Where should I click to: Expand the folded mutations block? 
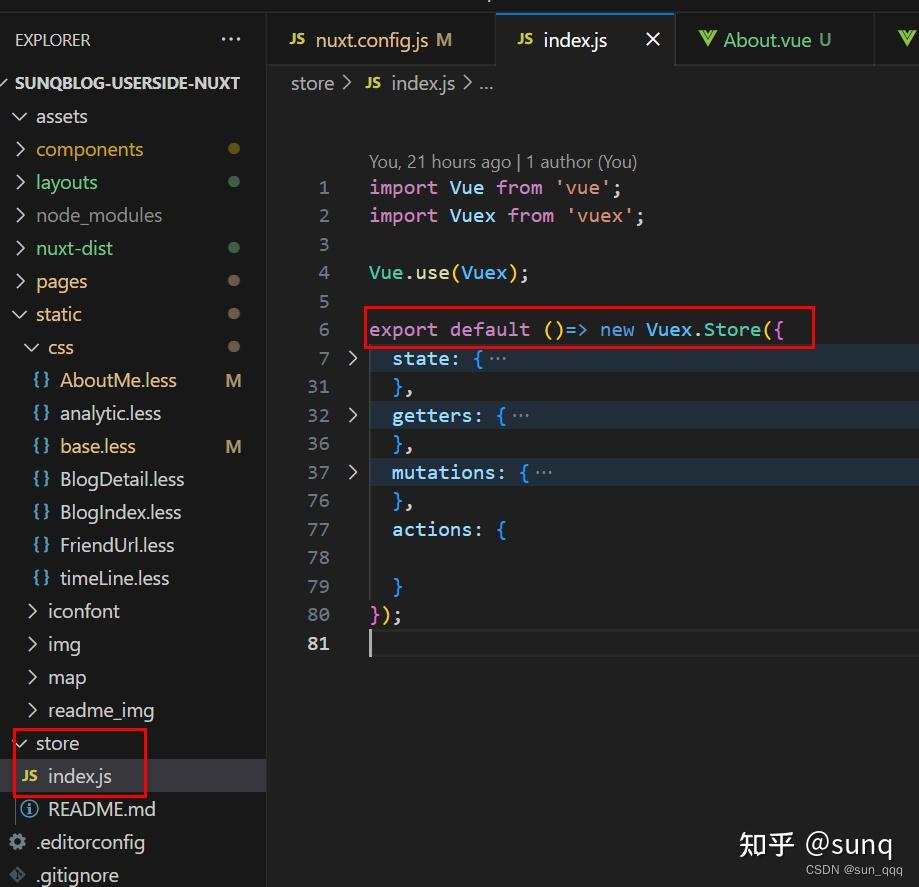coord(353,471)
